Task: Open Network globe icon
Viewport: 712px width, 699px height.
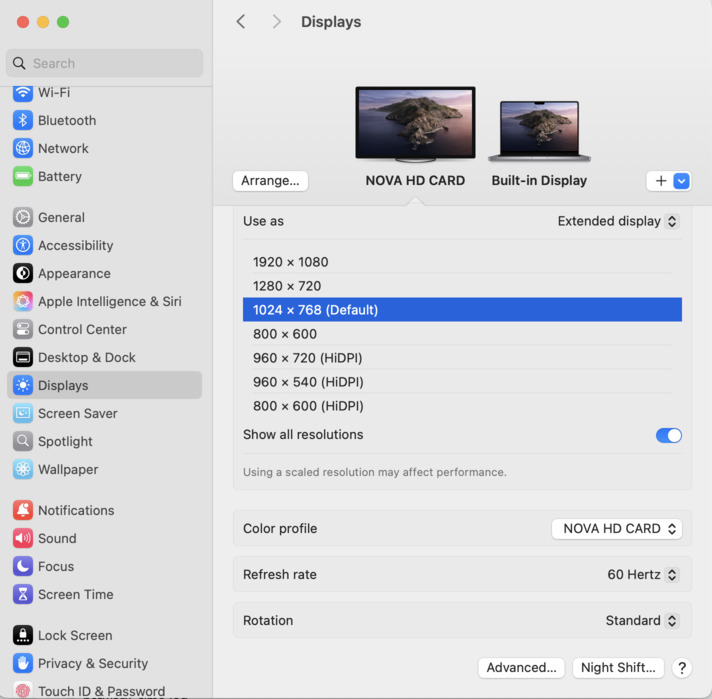Action: point(23,148)
